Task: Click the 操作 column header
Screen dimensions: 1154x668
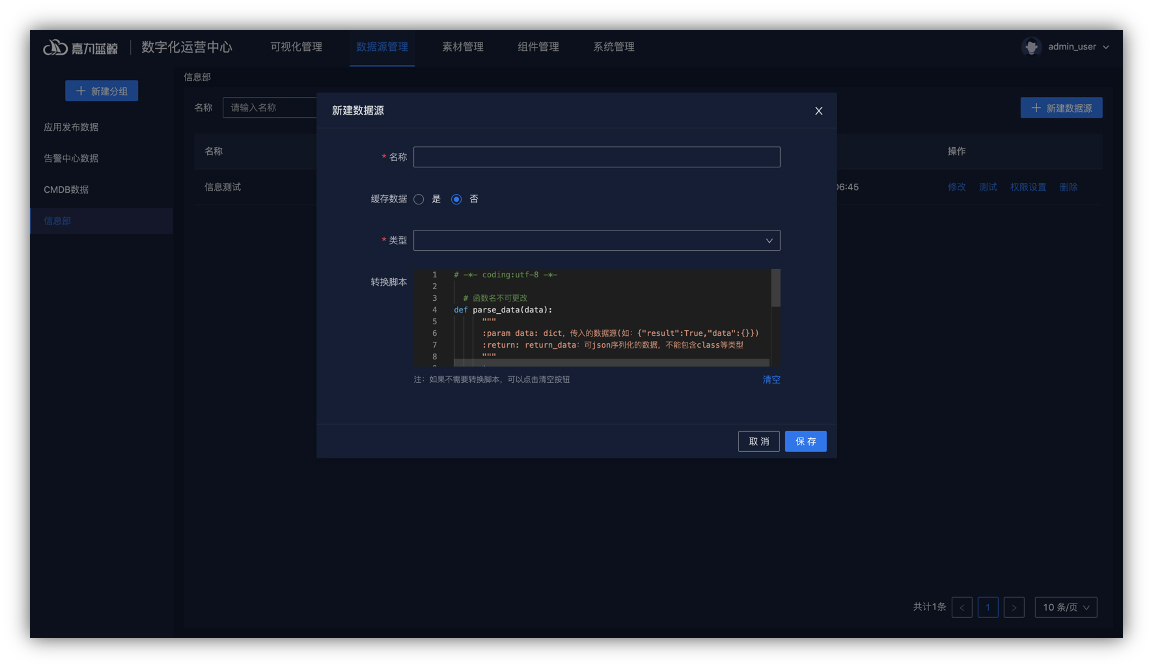Action: click(957, 151)
